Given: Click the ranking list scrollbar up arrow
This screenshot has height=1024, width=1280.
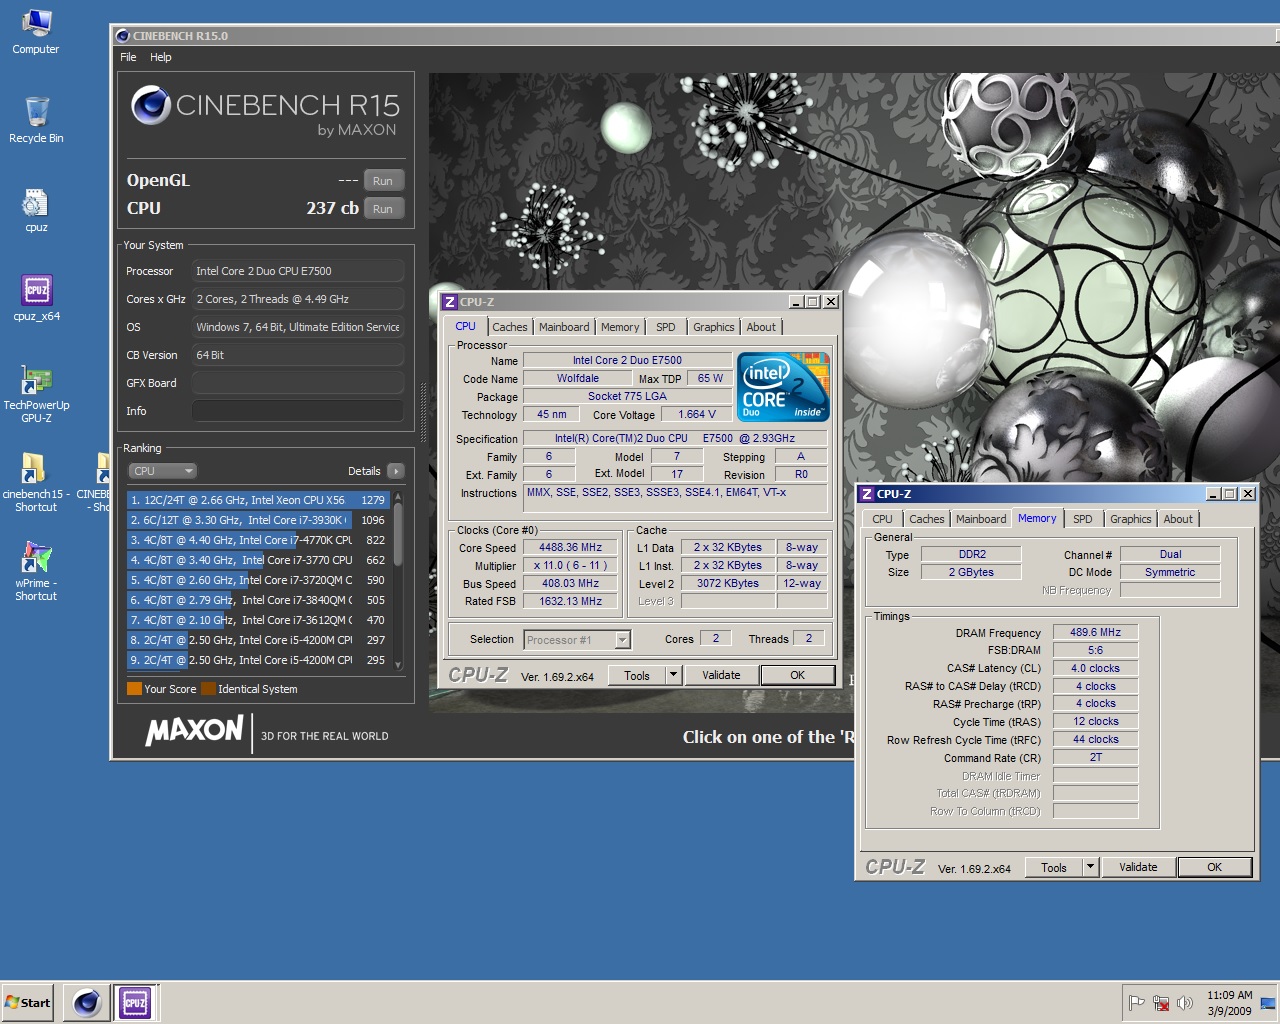Looking at the screenshot, I should [x=398, y=496].
